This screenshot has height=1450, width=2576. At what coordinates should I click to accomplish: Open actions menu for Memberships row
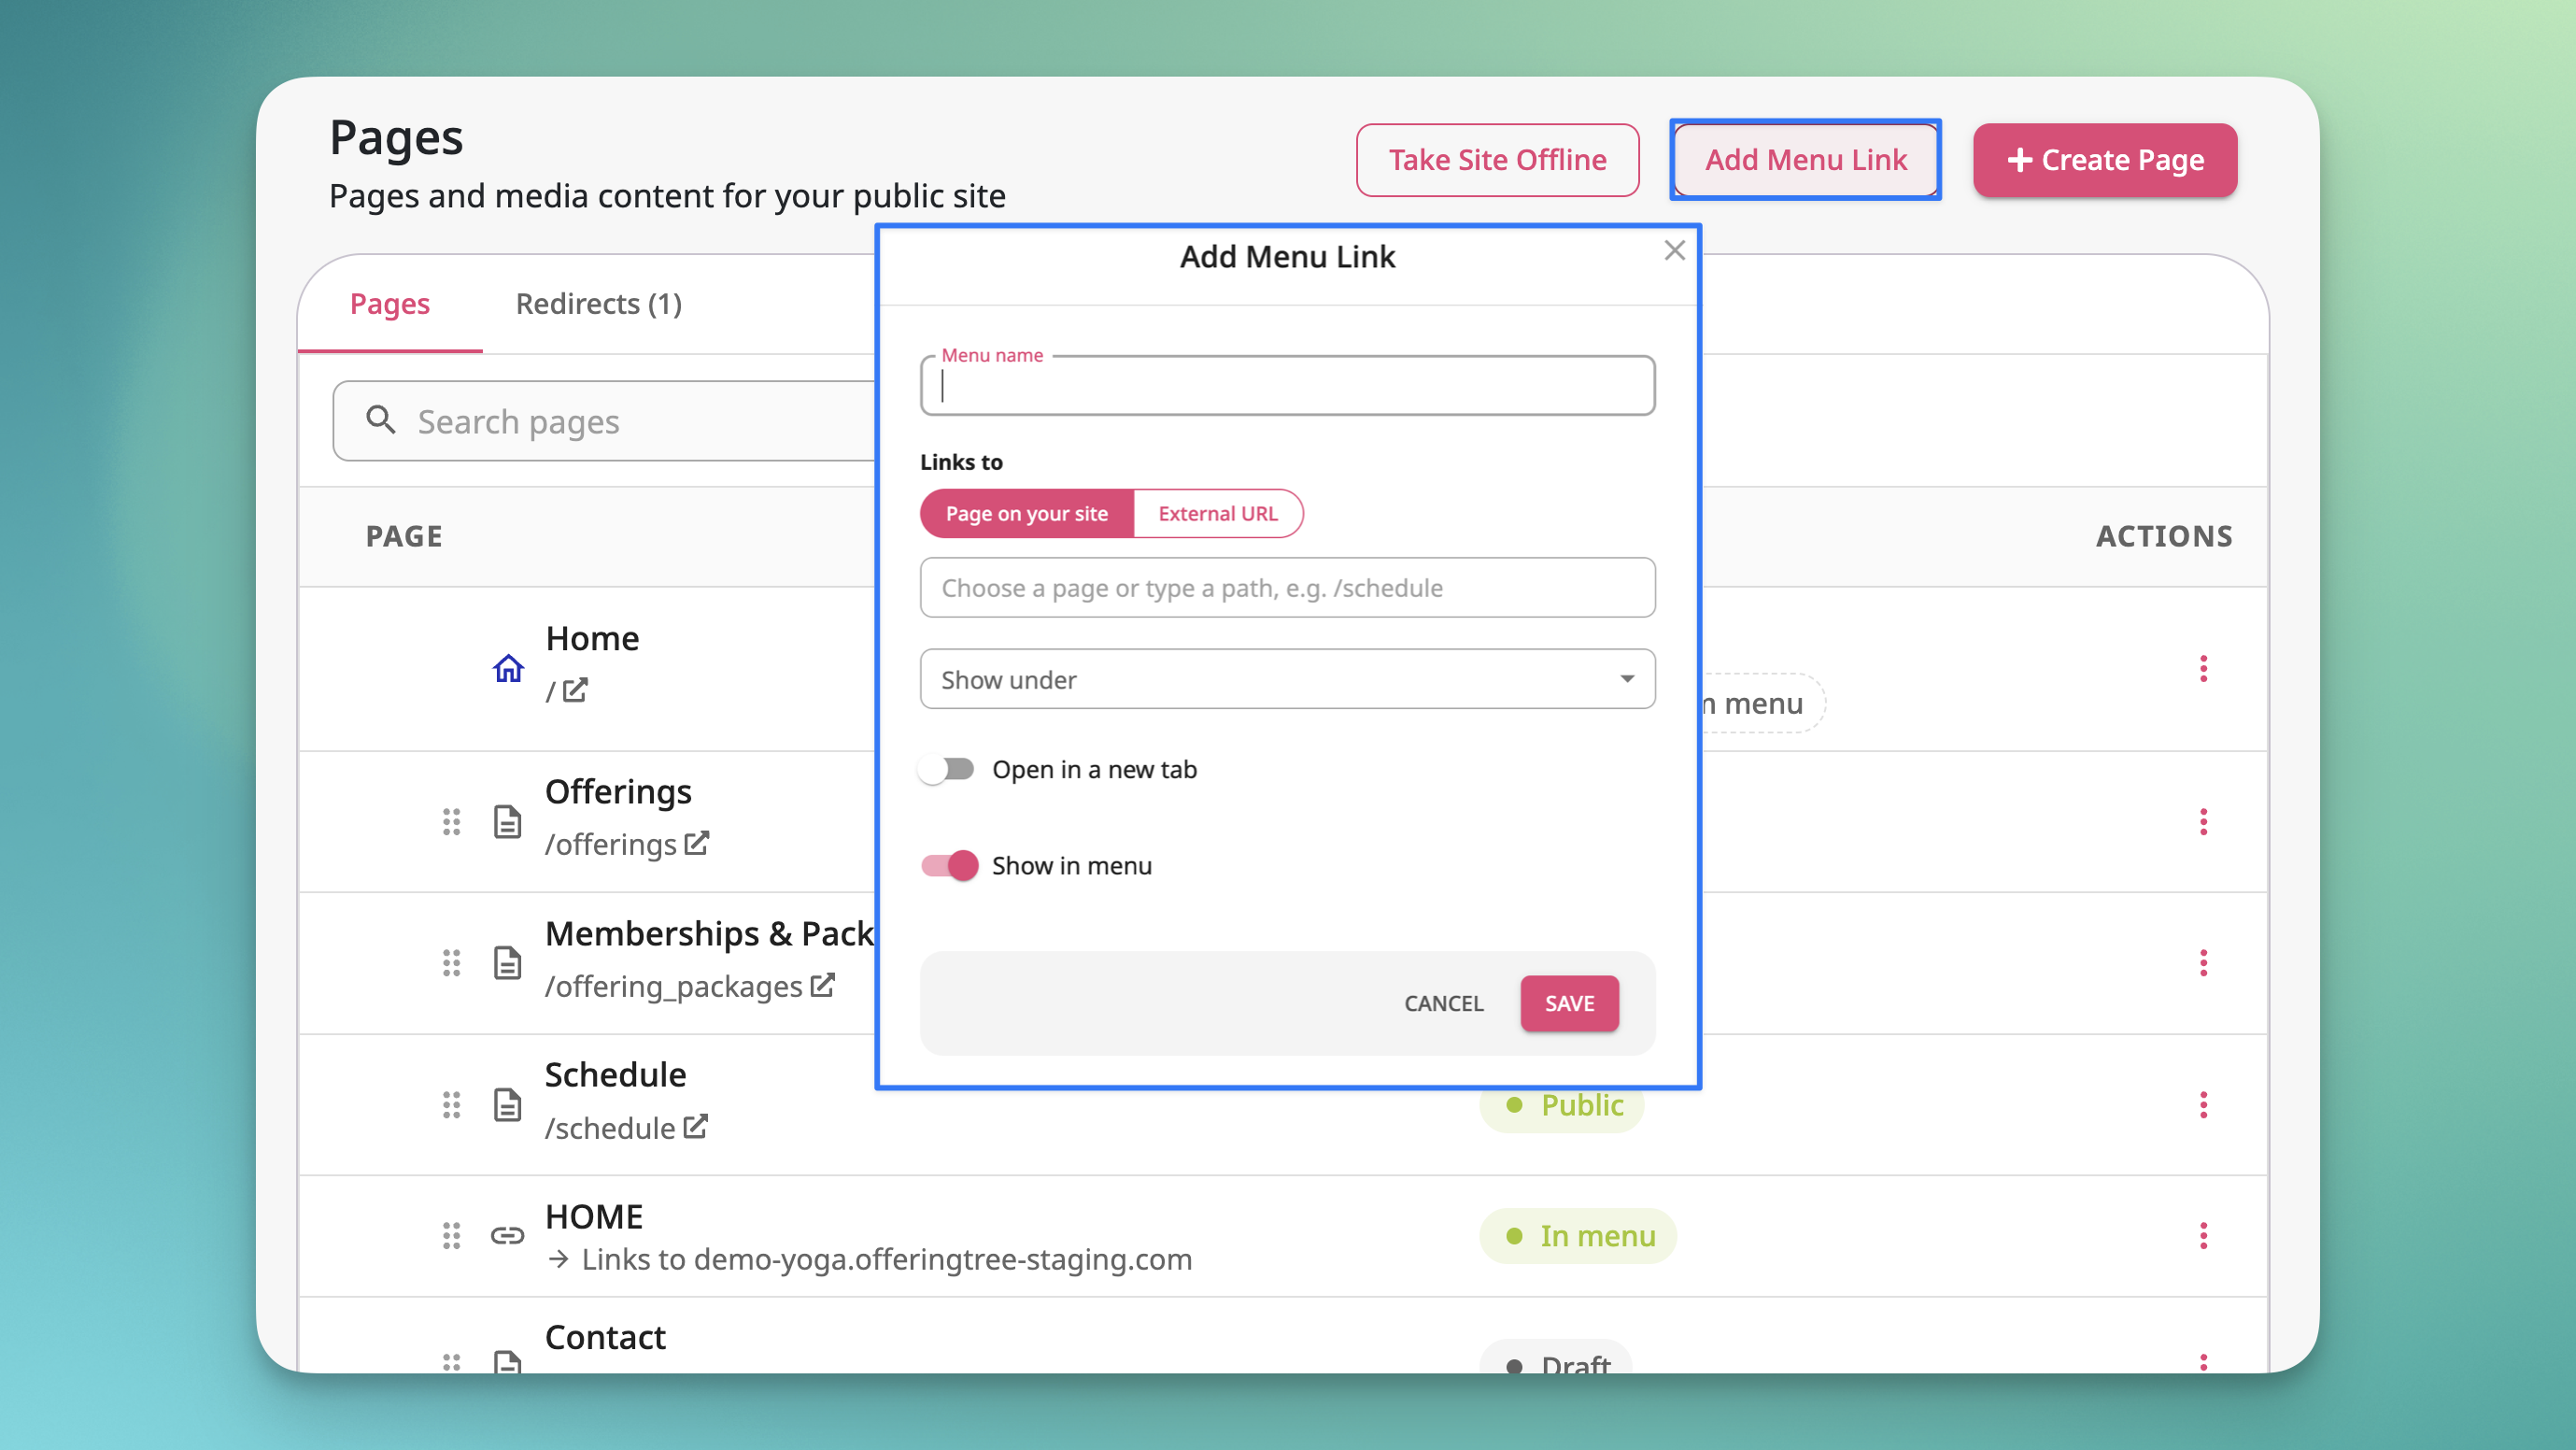[x=2203, y=963]
